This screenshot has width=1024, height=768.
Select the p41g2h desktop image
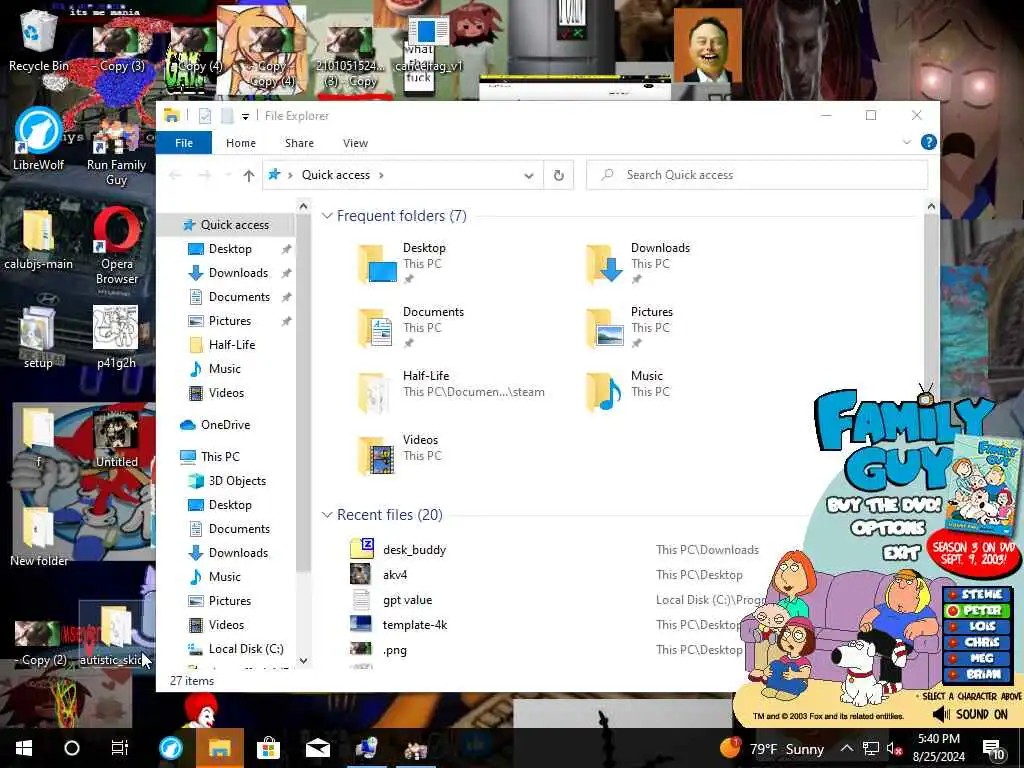[x=116, y=337]
